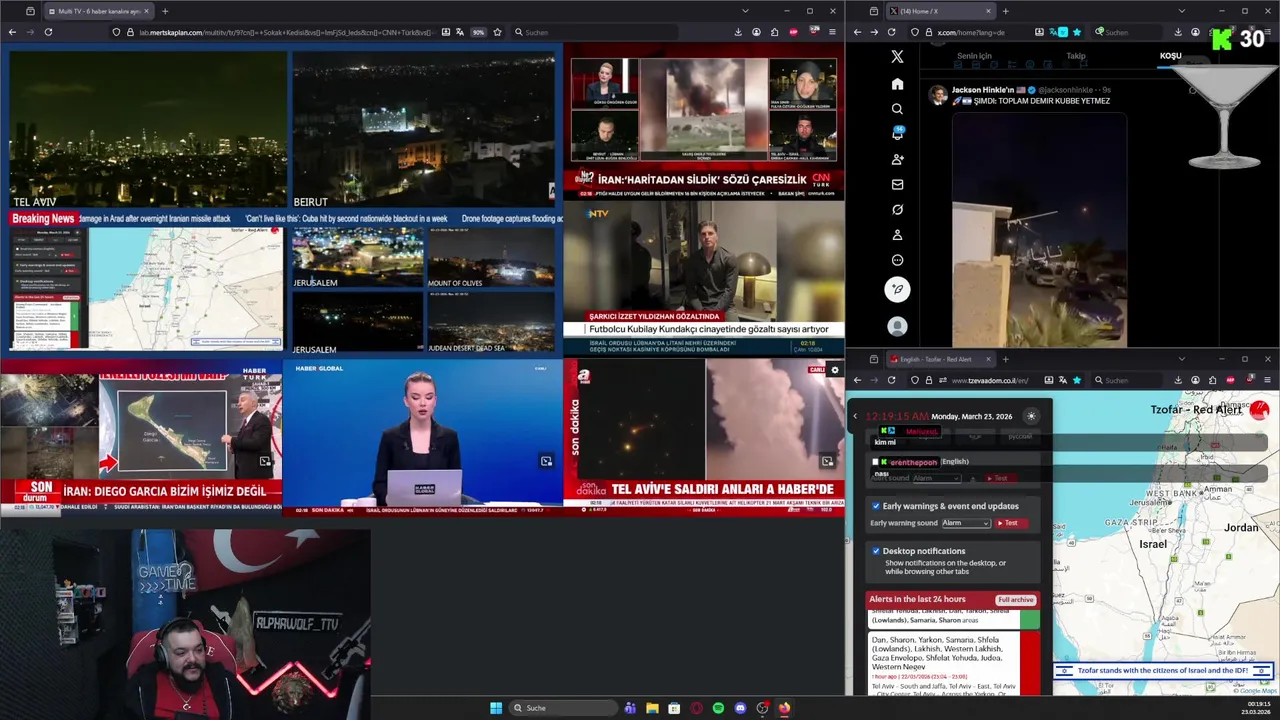Open the X search icon in sidebar

897,109
